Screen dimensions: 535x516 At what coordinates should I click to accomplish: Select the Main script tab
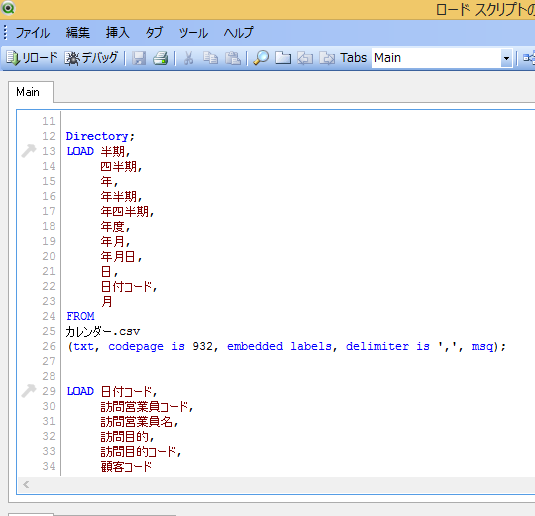pos(28,92)
